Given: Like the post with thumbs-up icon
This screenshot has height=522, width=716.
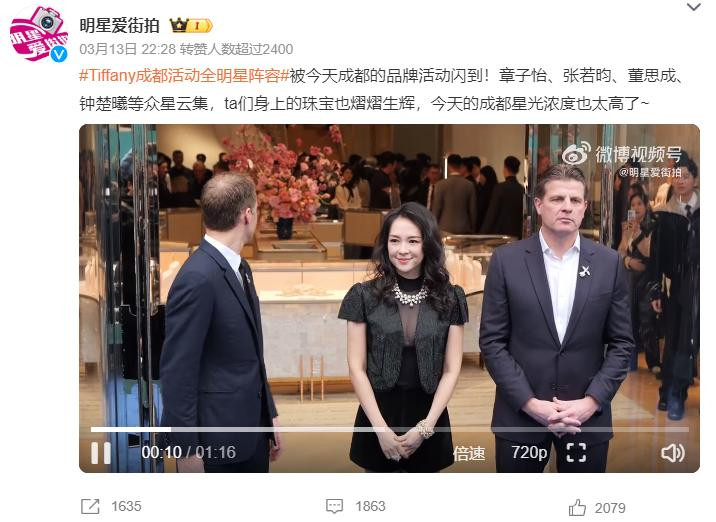Looking at the screenshot, I should (577, 507).
